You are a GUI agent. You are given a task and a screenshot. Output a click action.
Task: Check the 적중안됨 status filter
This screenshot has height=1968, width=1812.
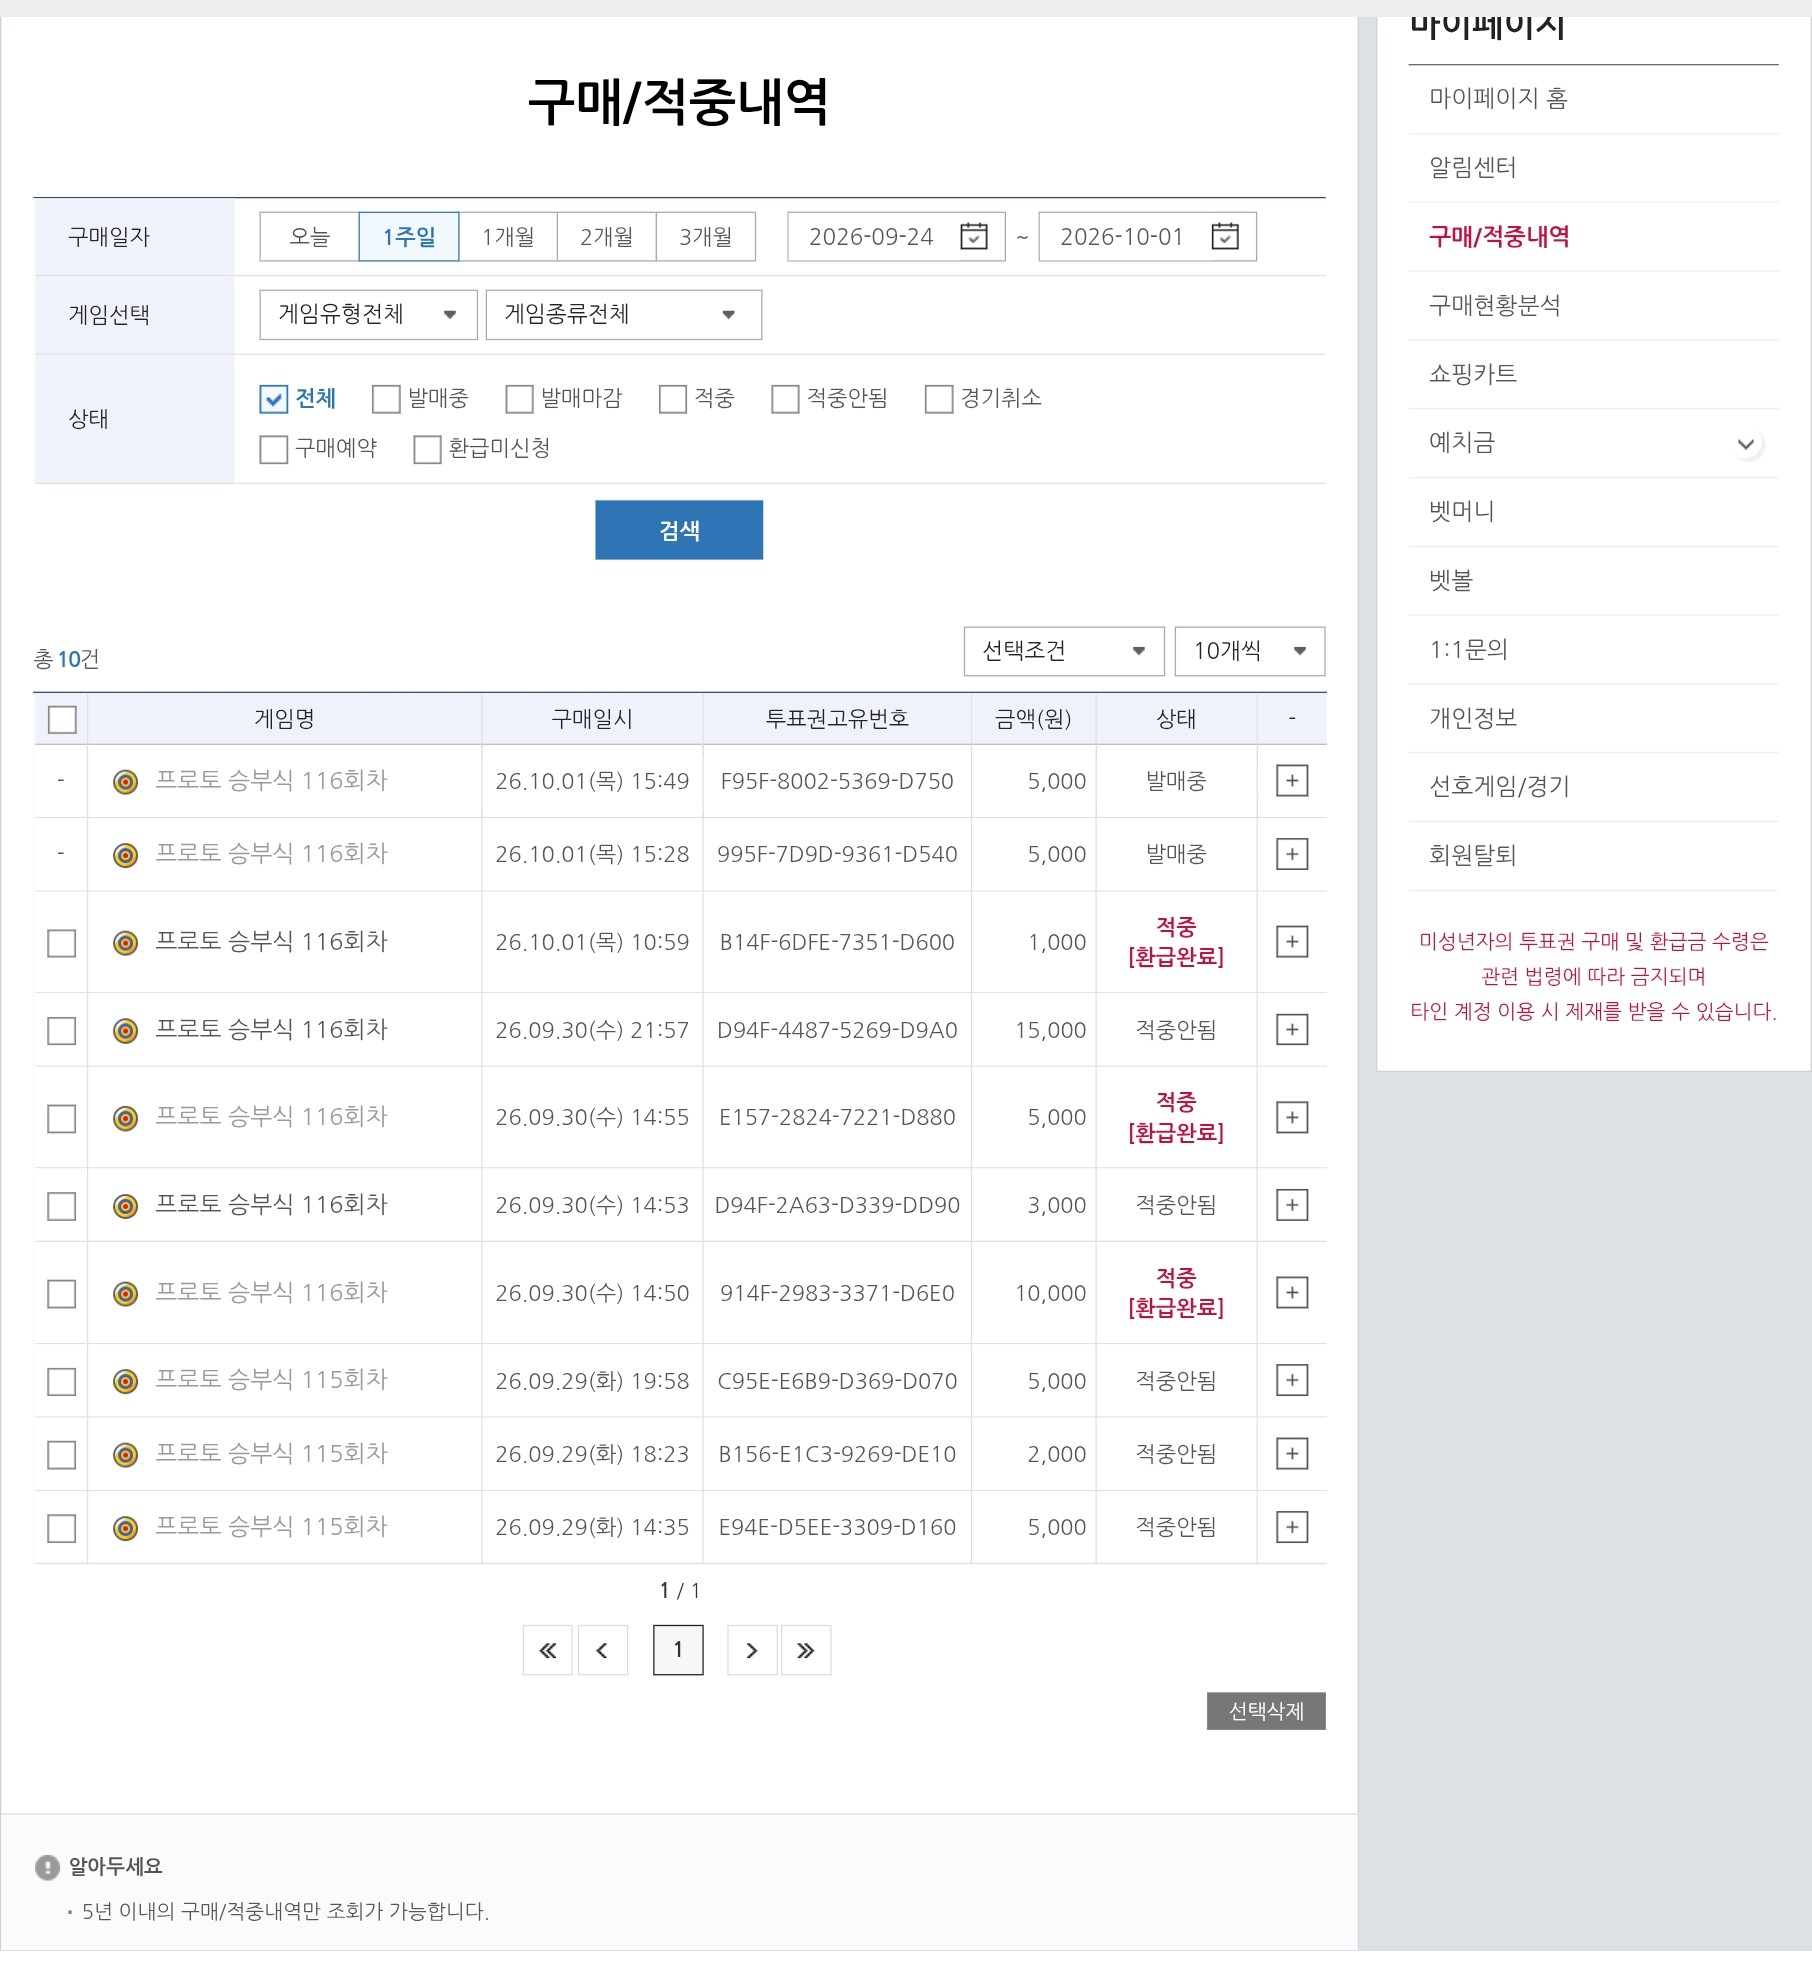point(785,399)
